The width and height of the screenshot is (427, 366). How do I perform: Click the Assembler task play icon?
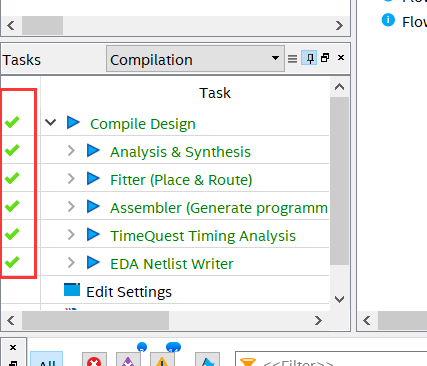tap(93, 206)
